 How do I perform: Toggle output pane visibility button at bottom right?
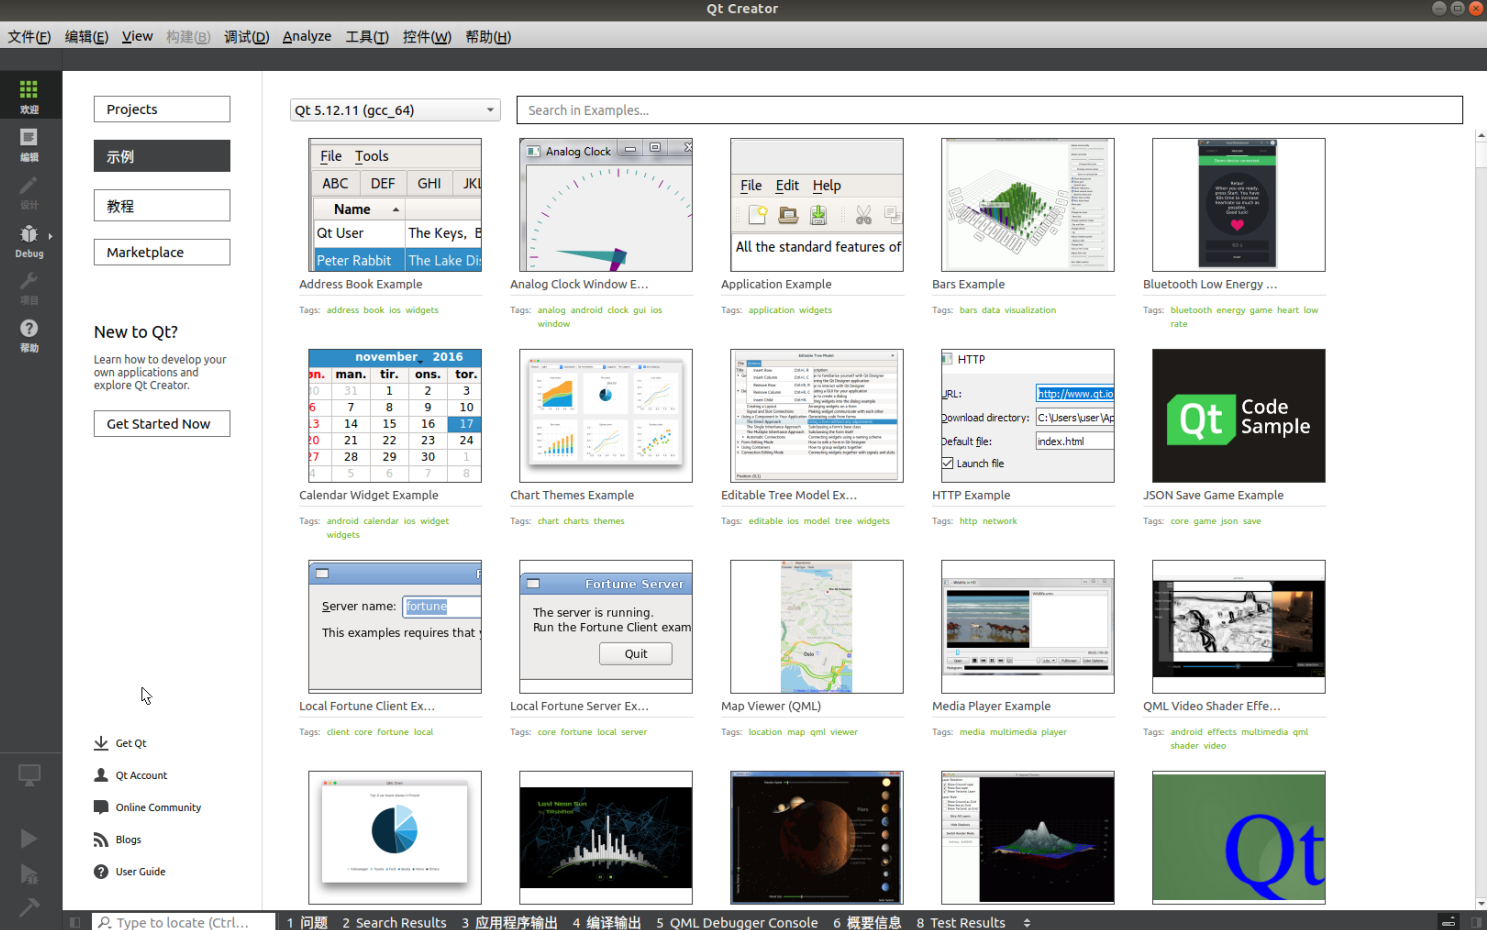pyautogui.click(x=1447, y=922)
